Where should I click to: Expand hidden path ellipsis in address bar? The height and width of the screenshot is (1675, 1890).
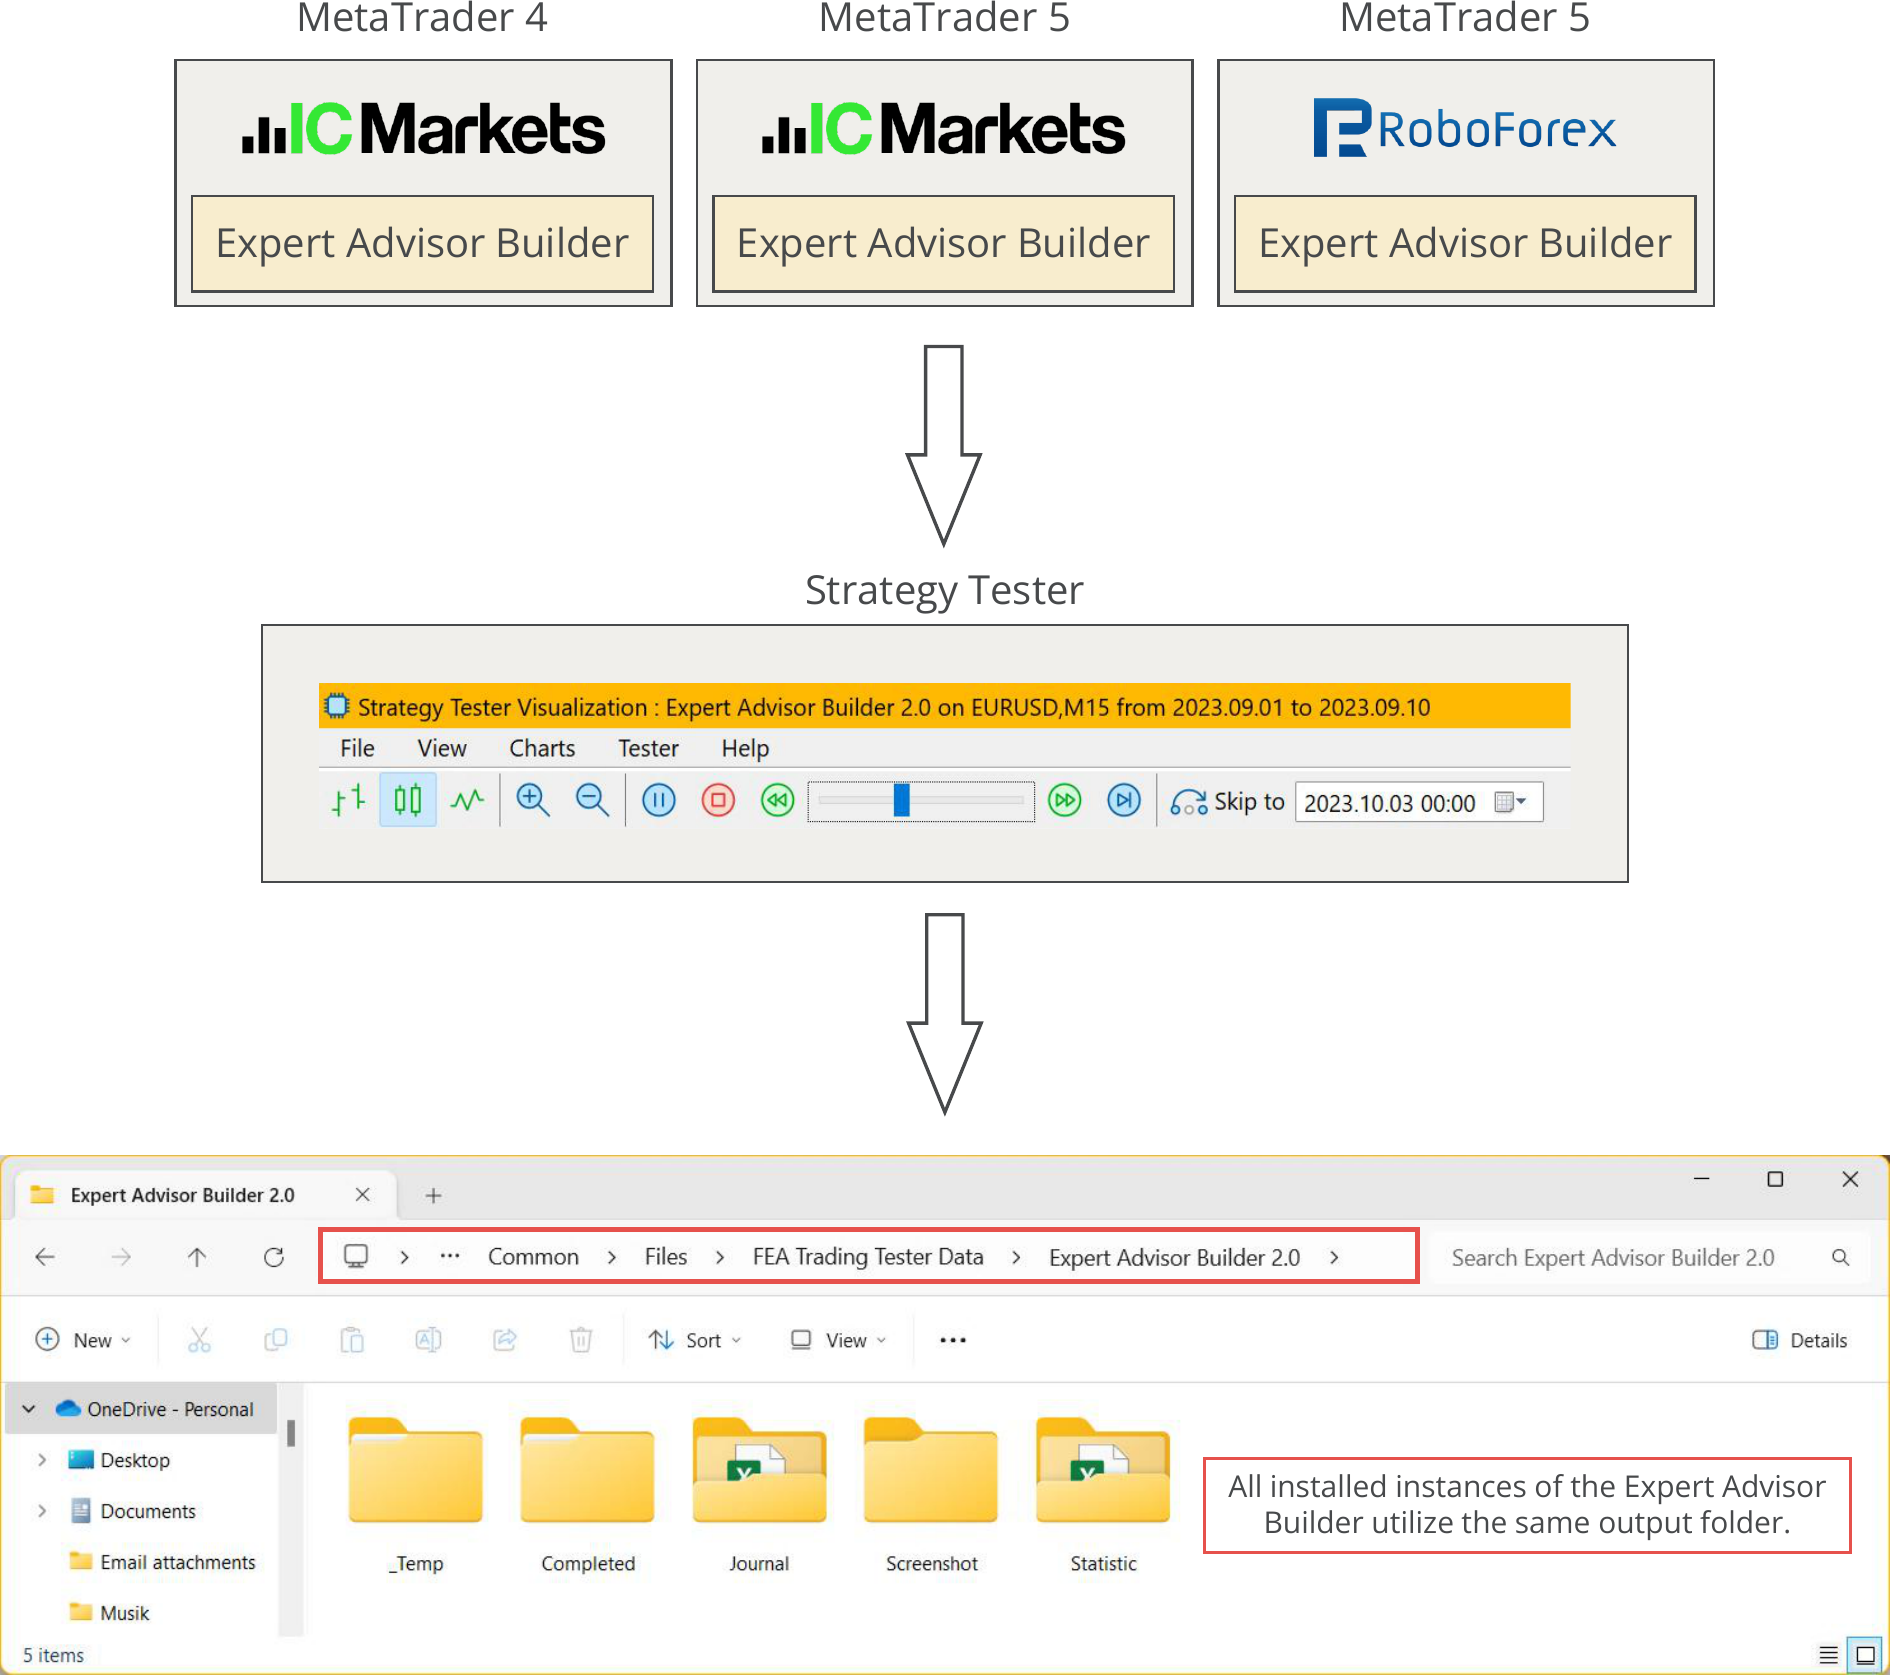click(x=450, y=1257)
